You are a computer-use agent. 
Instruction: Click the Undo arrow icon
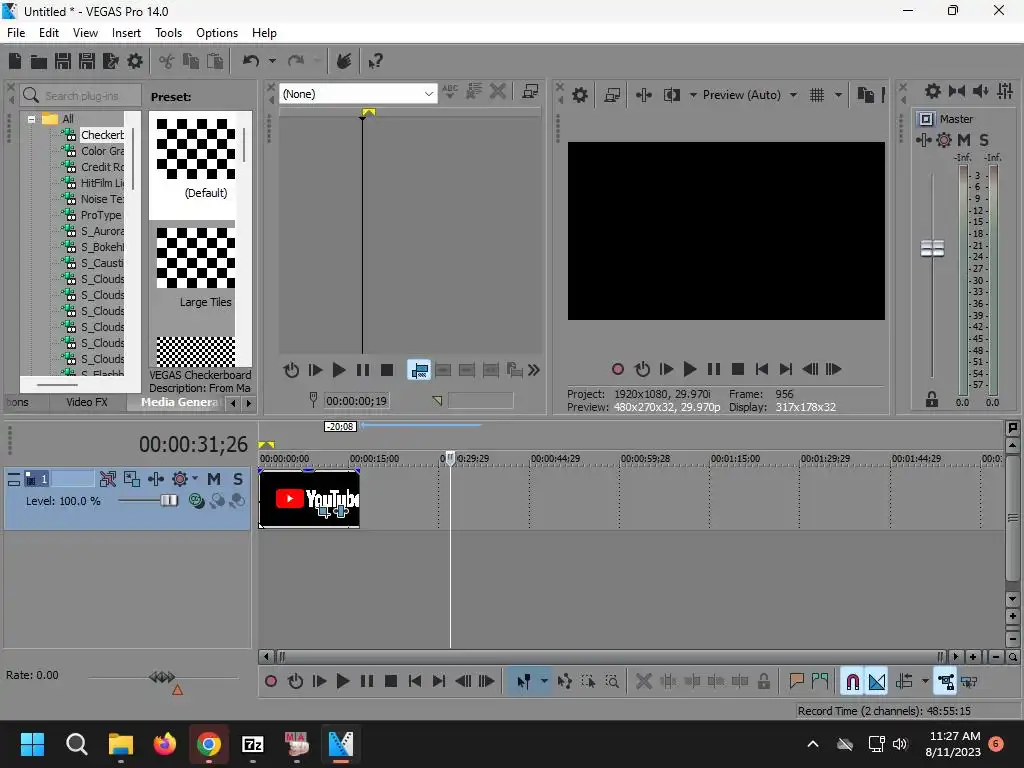click(x=251, y=61)
